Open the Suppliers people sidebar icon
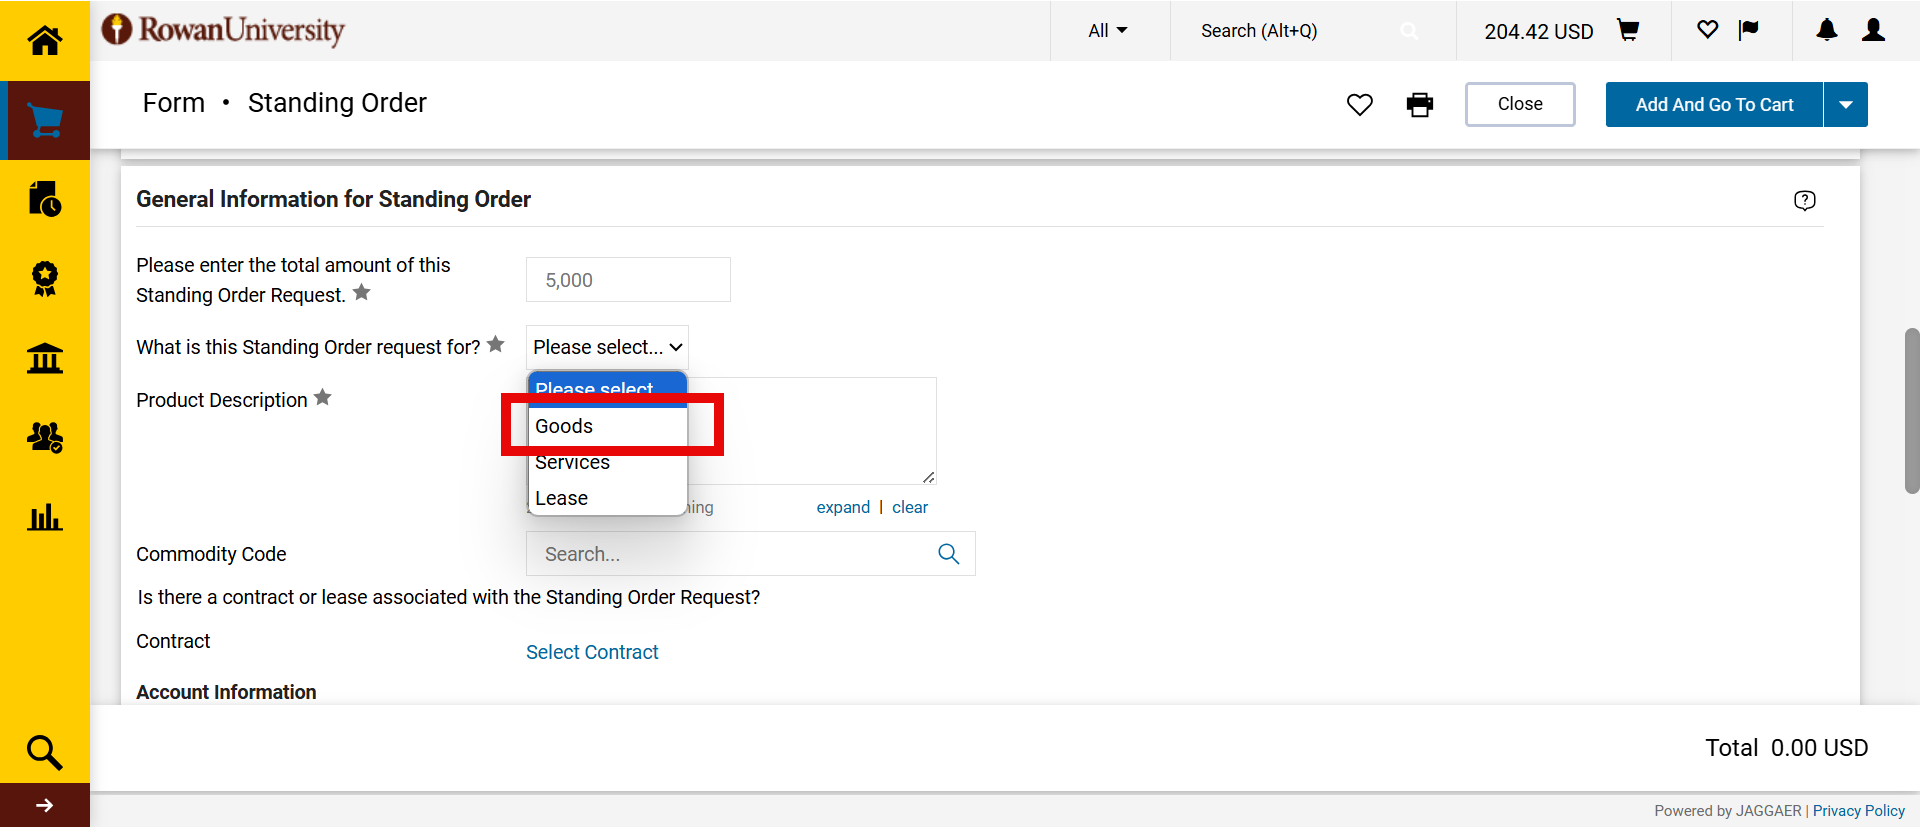The height and width of the screenshot is (827, 1920). (x=44, y=437)
